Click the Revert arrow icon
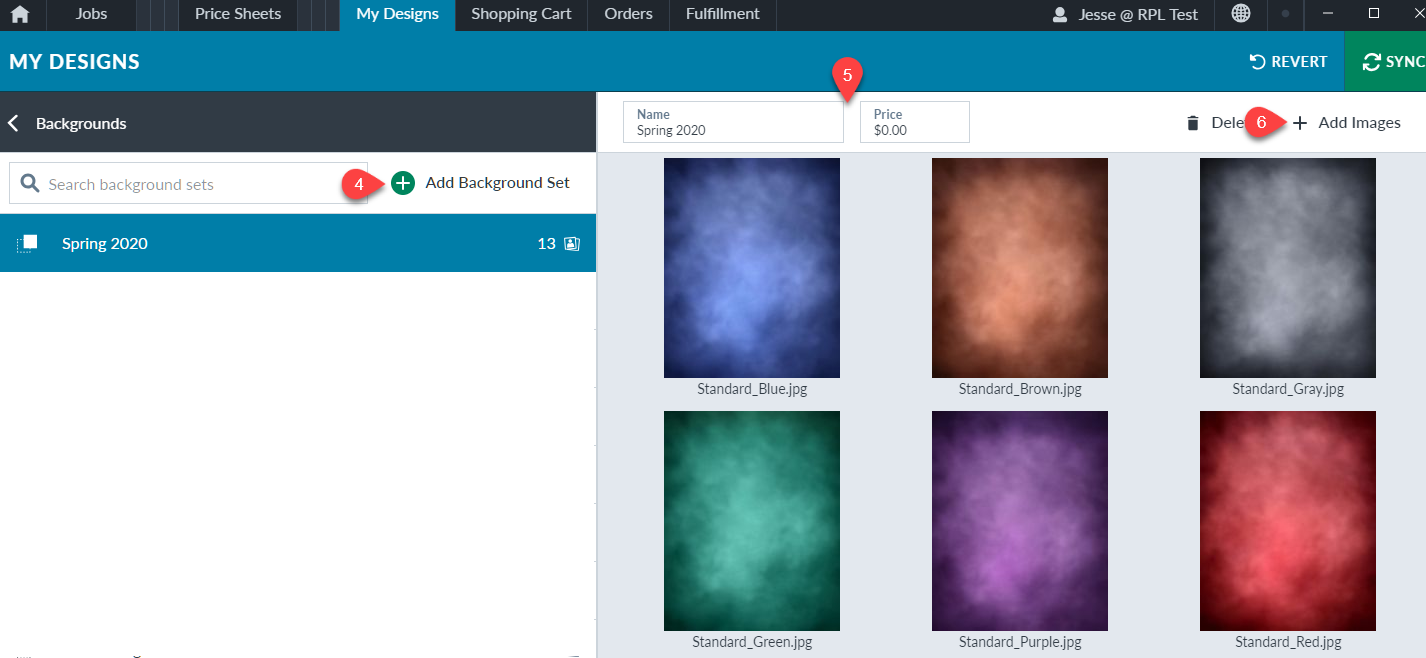Image resolution: width=1426 pixels, height=658 pixels. 1258,62
